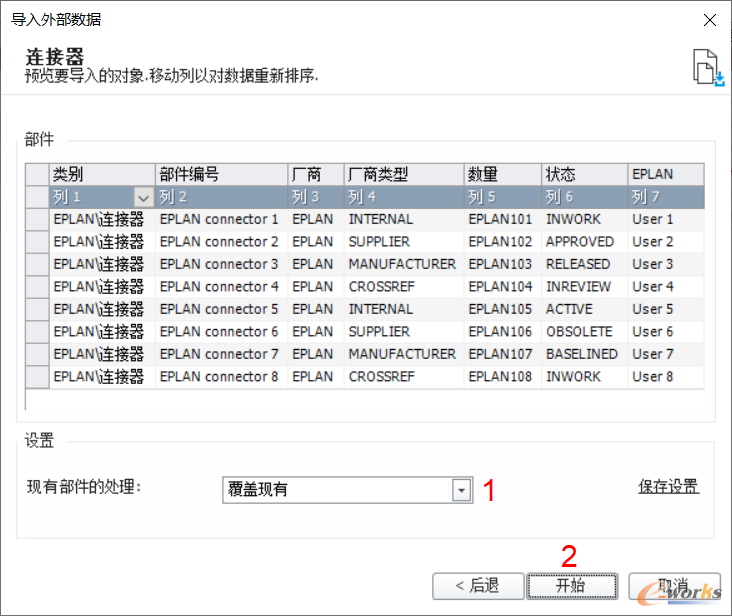Screen dimensions: 732x616
Task: Select the 类别 column header
Action: [102, 175]
